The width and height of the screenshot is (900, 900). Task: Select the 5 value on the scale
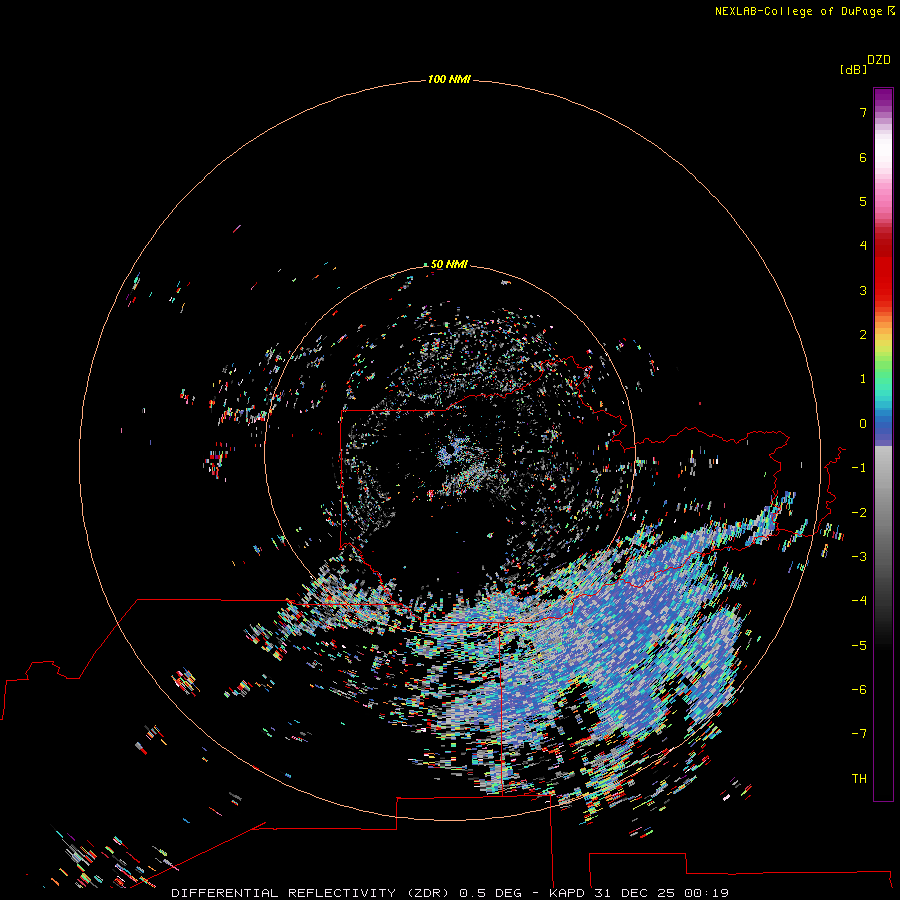(x=863, y=201)
